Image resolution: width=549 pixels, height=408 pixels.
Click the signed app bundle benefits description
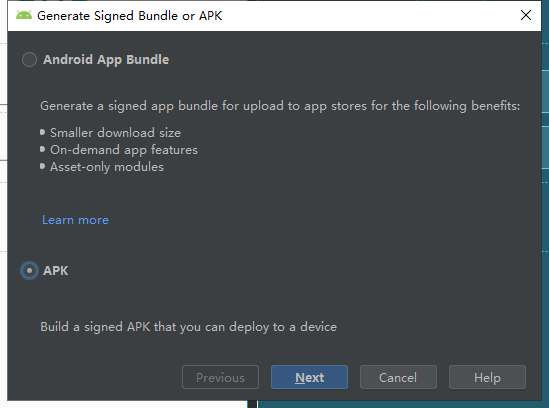pyautogui.click(x=280, y=106)
